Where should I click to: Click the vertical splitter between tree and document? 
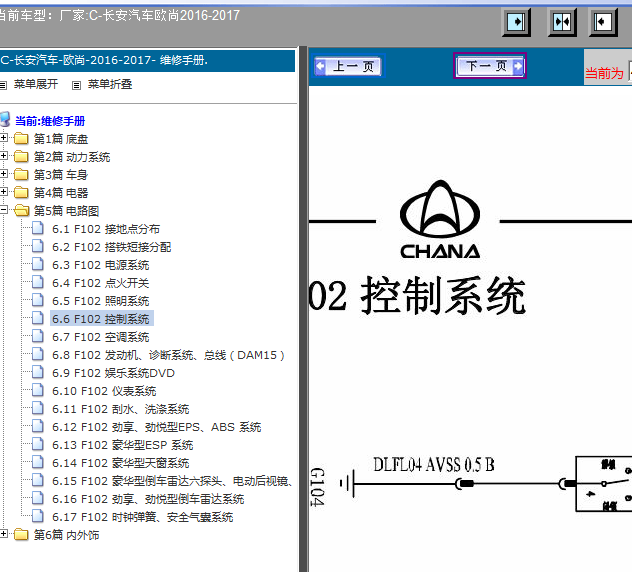tap(304, 309)
